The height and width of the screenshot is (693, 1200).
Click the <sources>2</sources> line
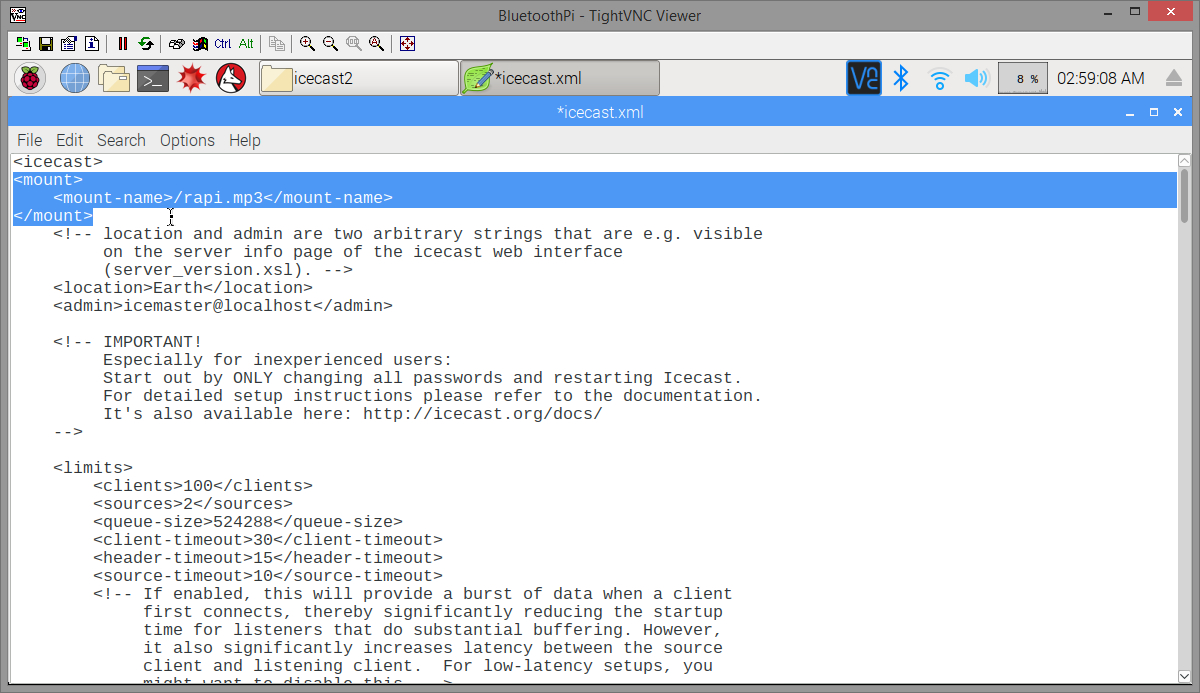click(x=193, y=504)
